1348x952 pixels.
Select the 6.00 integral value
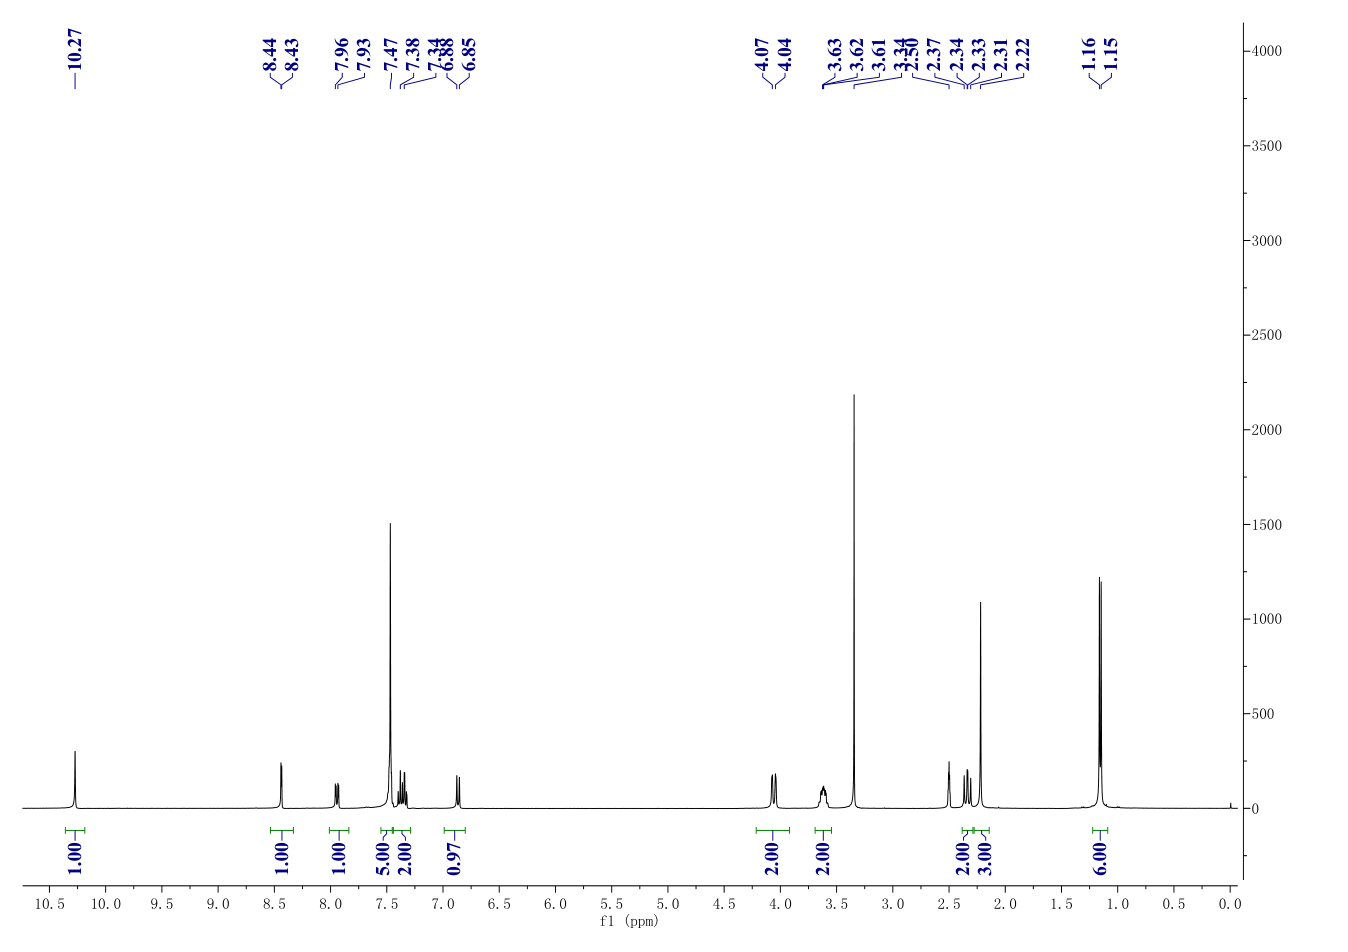pos(1100,859)
